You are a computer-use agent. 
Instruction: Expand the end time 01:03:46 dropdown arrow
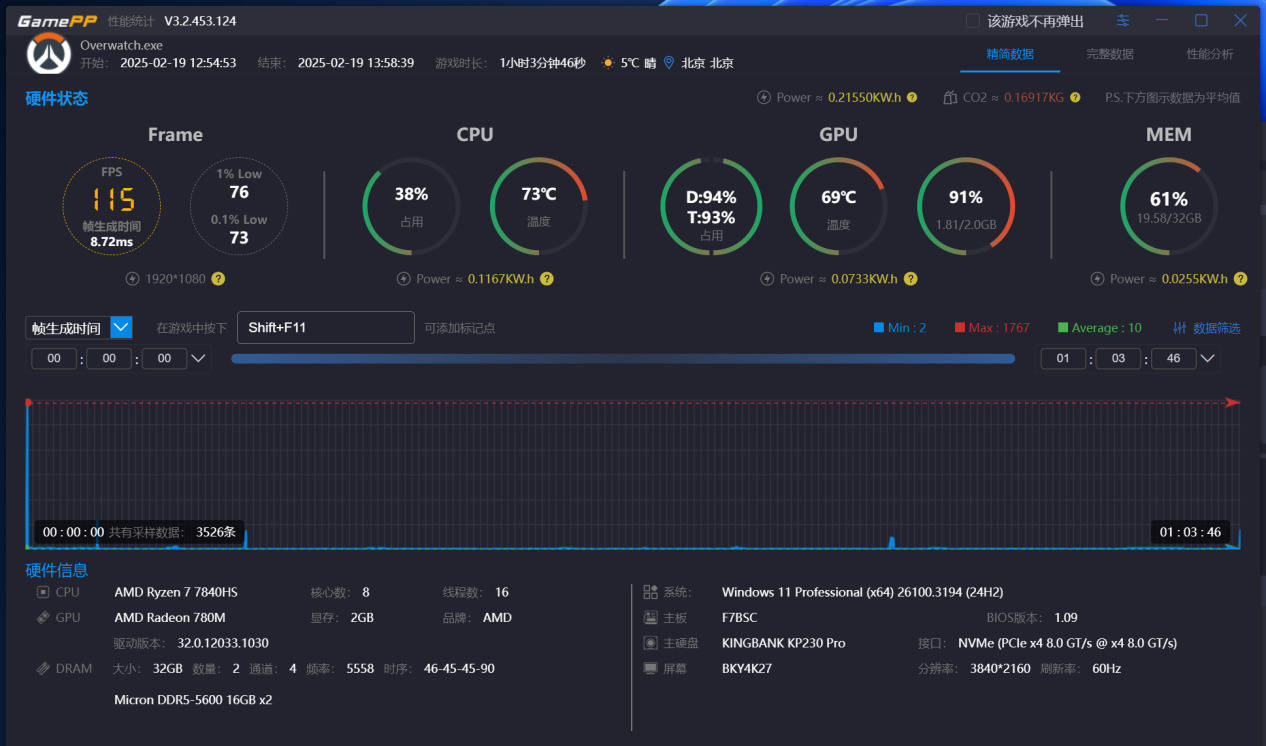1208,359
